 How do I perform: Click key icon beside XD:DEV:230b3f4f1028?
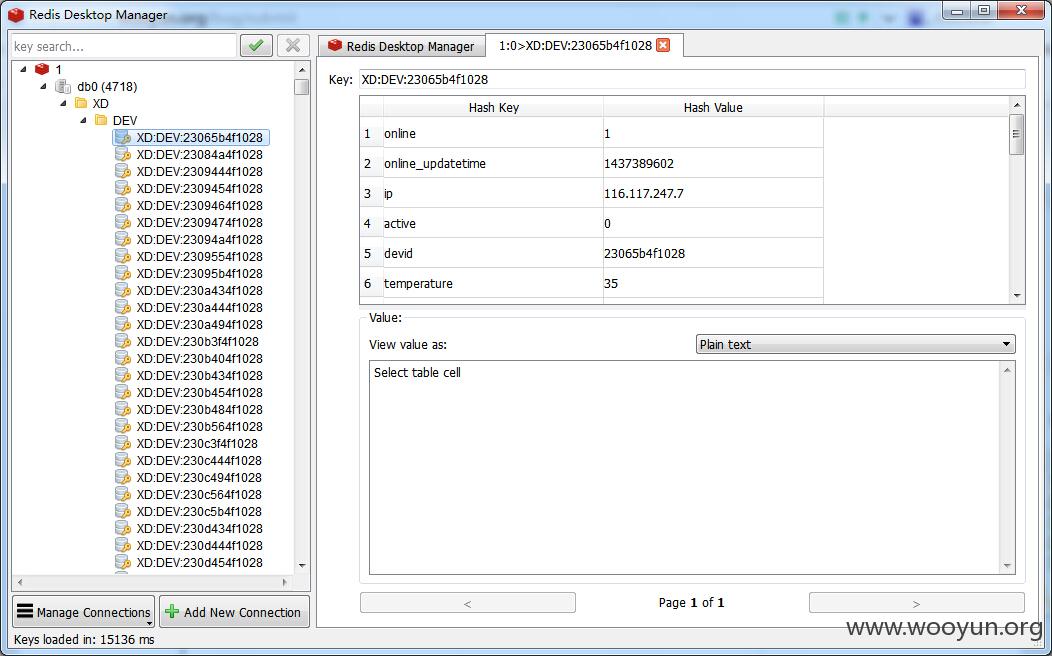pyautogui.click(x=123, y=341)
